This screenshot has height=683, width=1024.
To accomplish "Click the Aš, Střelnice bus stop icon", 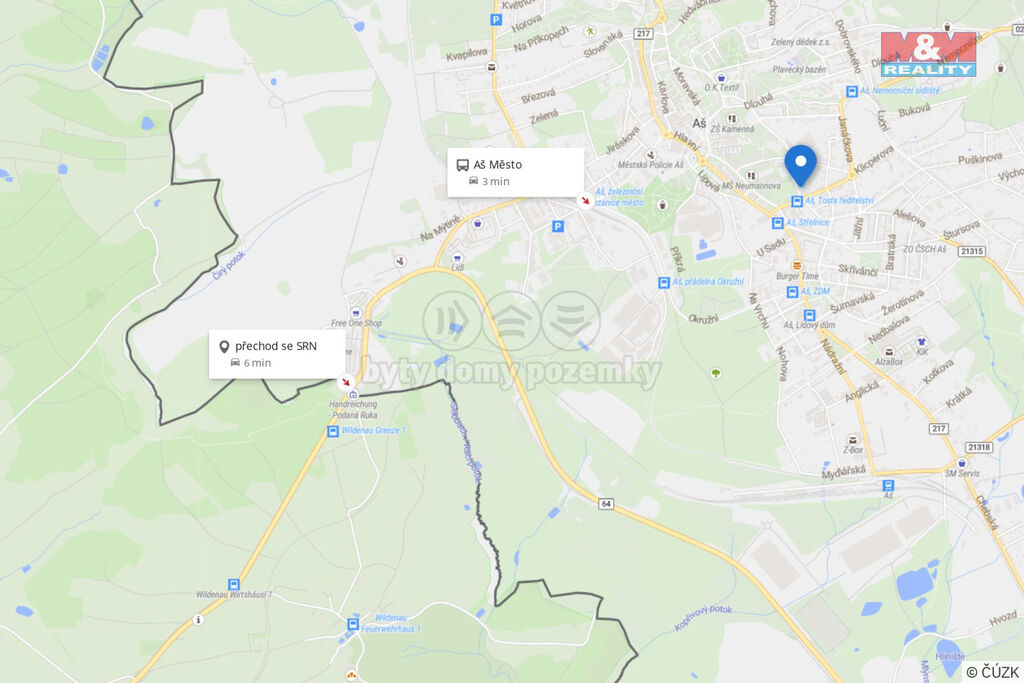I will pyautogui.click(x=777, y=223).
